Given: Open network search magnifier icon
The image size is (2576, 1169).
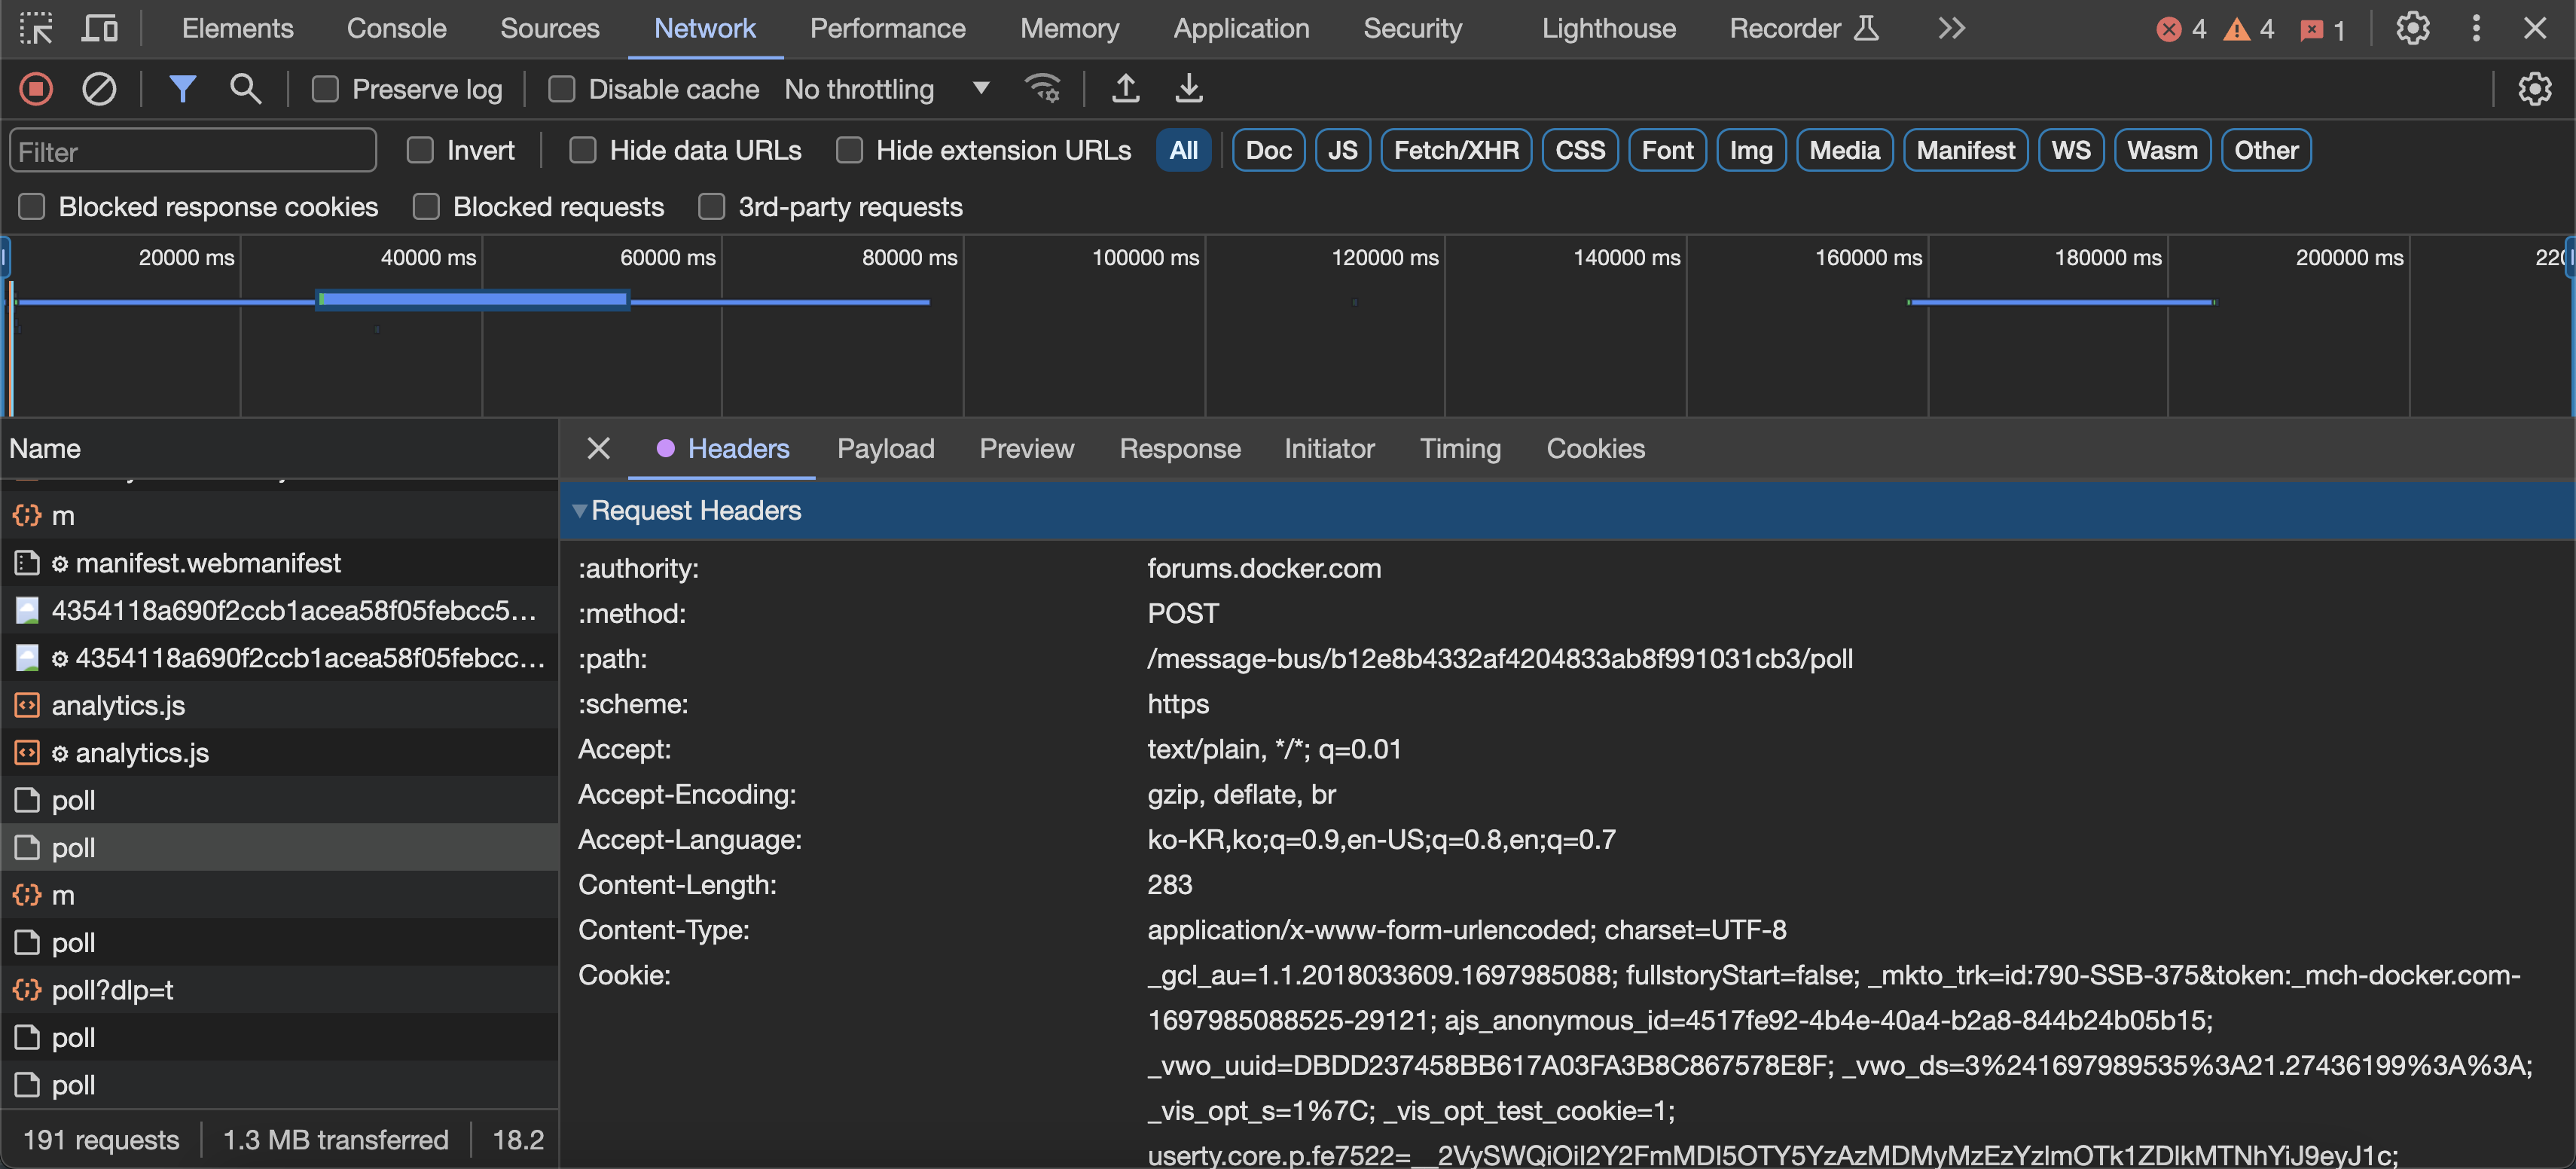Looking at the screenshot, I should point(245,89).
